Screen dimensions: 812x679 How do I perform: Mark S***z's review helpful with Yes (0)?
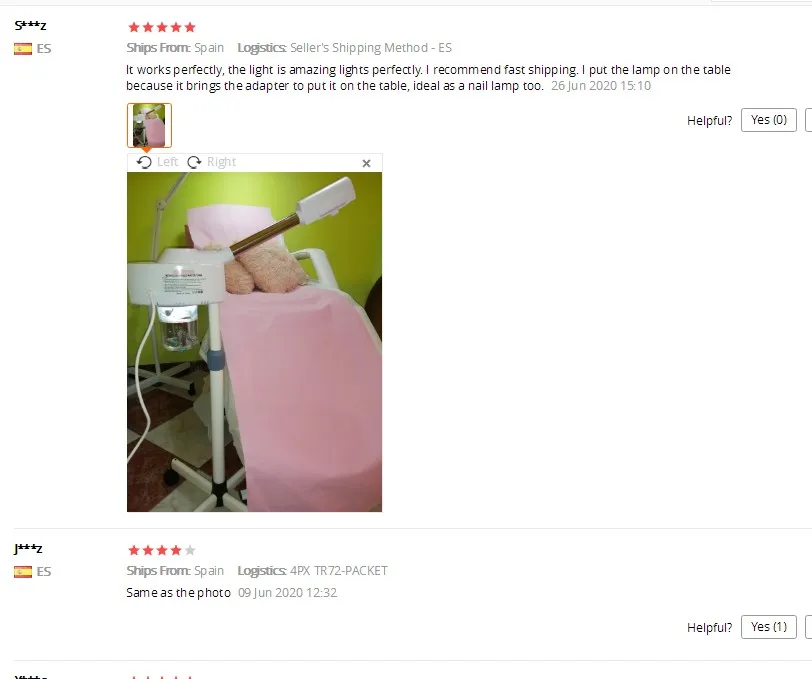point(768,120)
